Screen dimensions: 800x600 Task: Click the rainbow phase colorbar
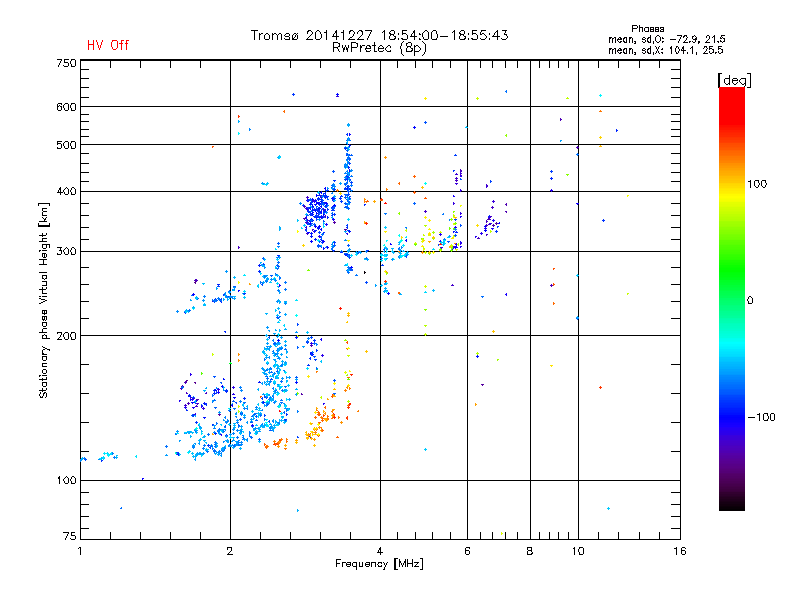[x=732, y=298]
